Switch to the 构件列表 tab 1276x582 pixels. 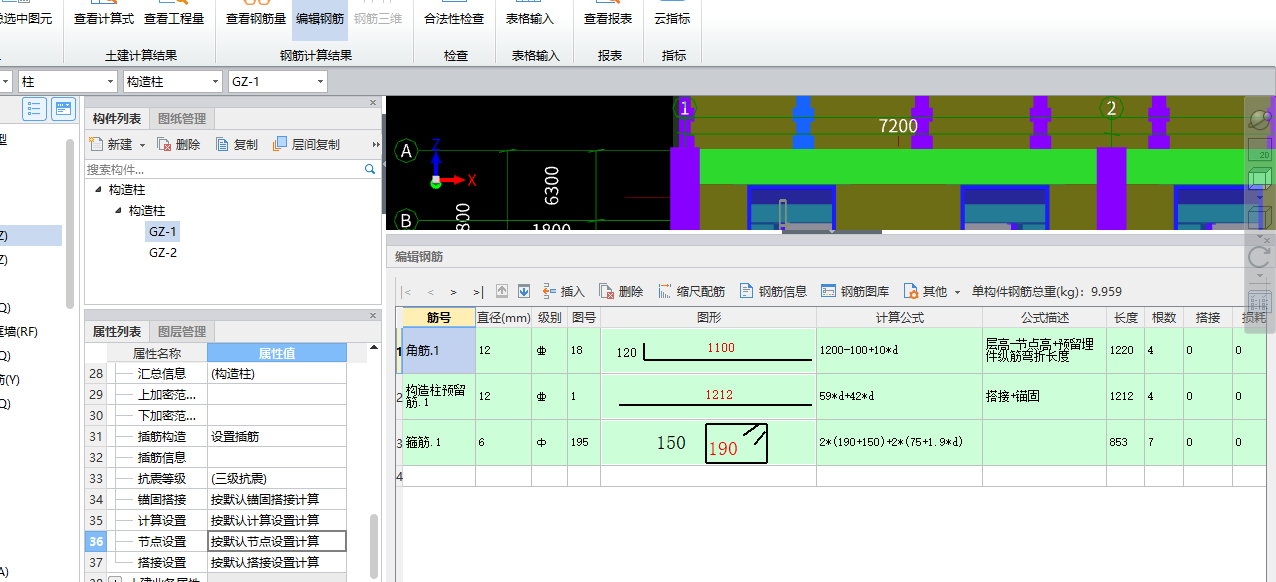[117, 119]
